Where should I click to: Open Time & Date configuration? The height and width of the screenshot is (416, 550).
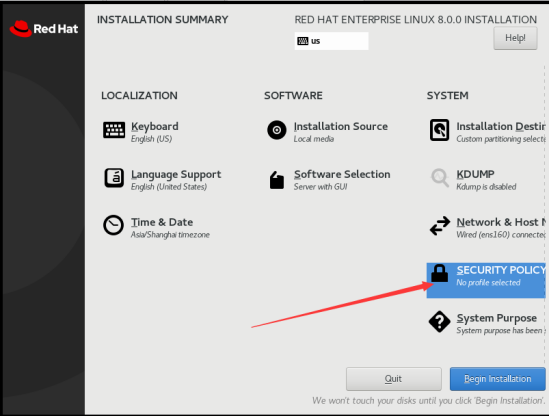tap(162, 222)
